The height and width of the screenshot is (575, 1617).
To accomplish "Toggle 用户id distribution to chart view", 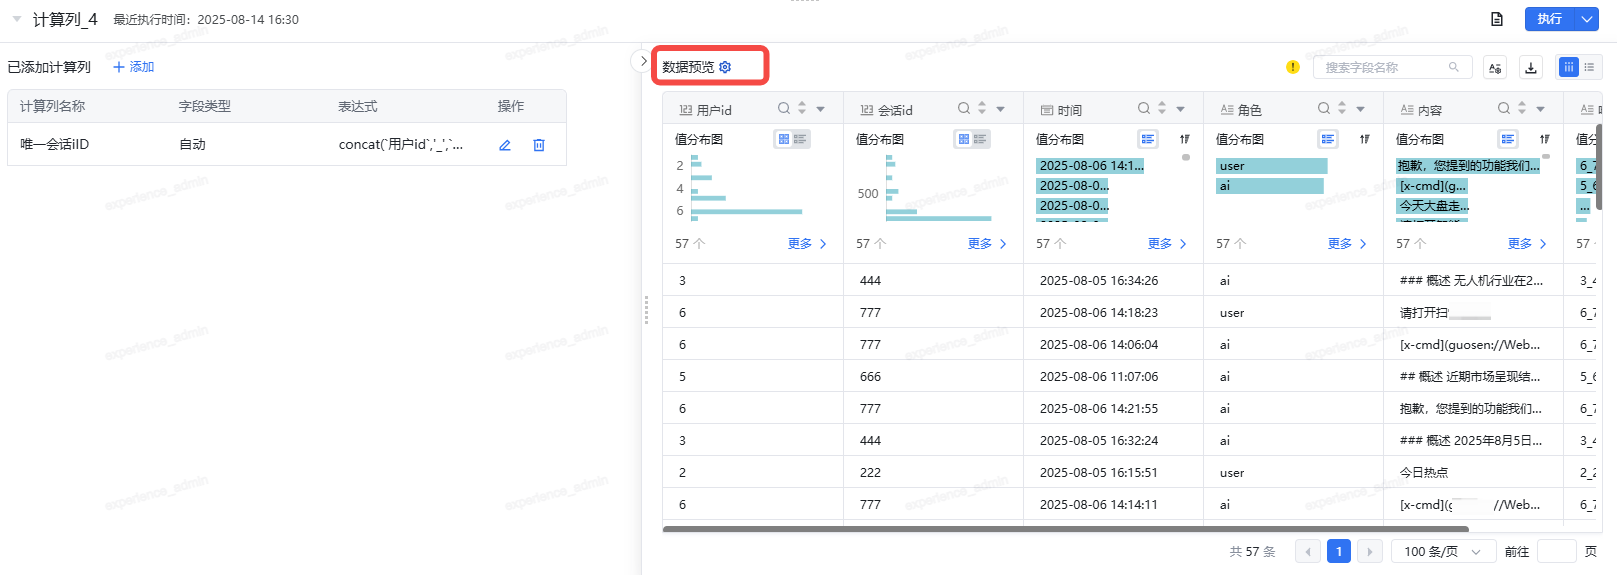I will click(x=784, y=139).
